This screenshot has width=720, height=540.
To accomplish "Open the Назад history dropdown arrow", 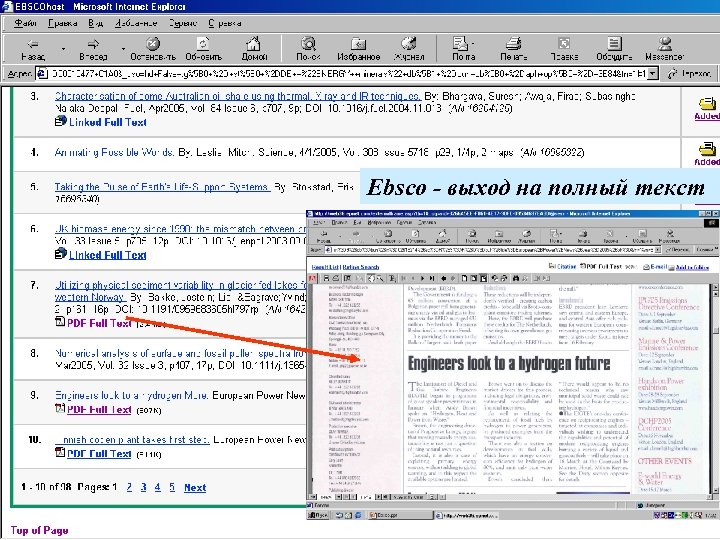I will (63, 48).
